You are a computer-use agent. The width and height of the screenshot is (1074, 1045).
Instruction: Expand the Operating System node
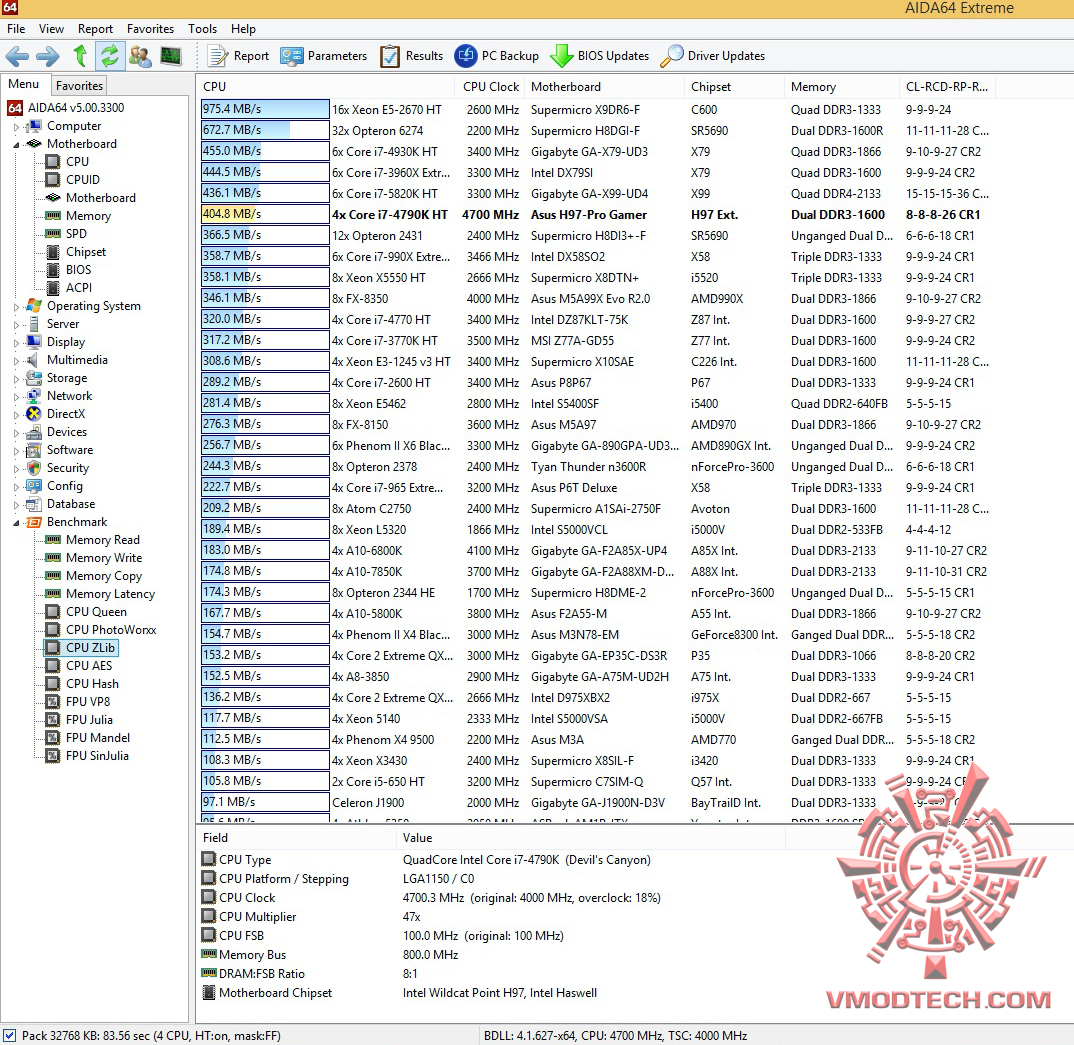click(x=16, y=307)
